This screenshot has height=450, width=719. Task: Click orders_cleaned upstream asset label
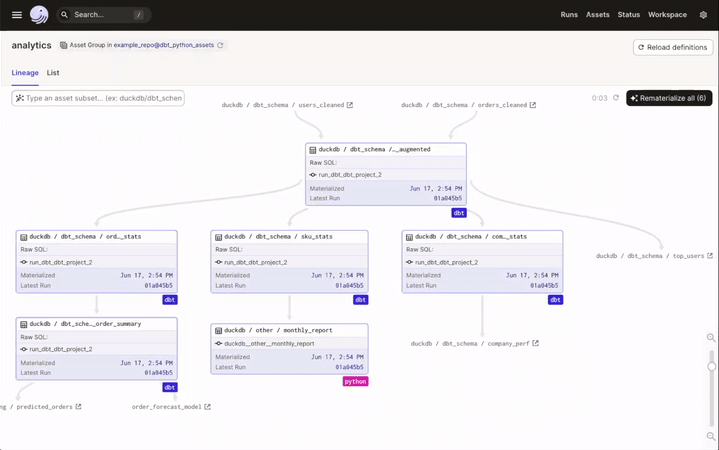464,105
